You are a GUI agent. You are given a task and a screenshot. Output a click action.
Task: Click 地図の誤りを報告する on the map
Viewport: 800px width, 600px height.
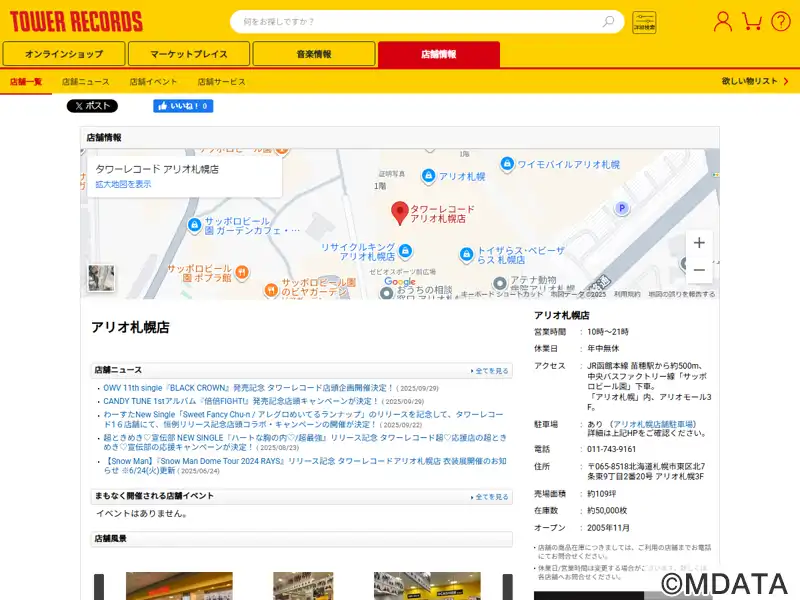click(682, 294)
